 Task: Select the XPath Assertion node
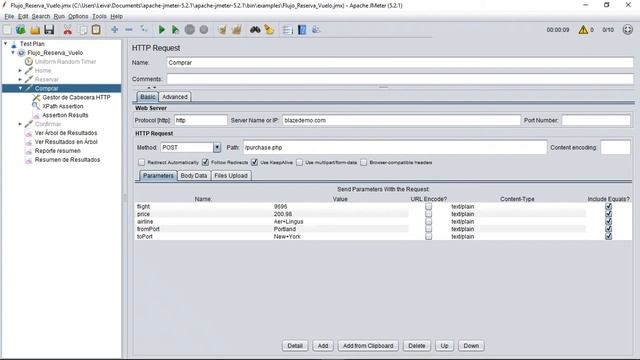(x=63, y=106)
